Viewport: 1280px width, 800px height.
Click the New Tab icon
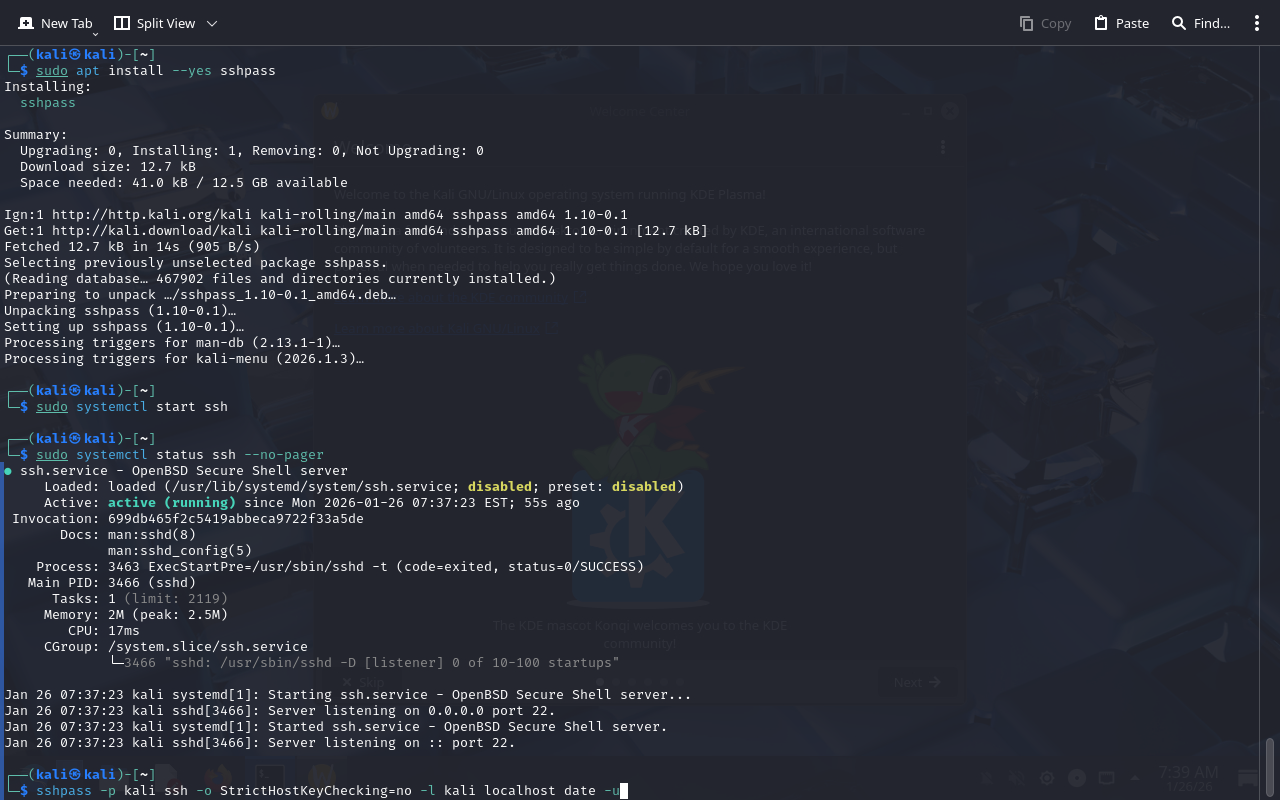click(x=26, y=23)
